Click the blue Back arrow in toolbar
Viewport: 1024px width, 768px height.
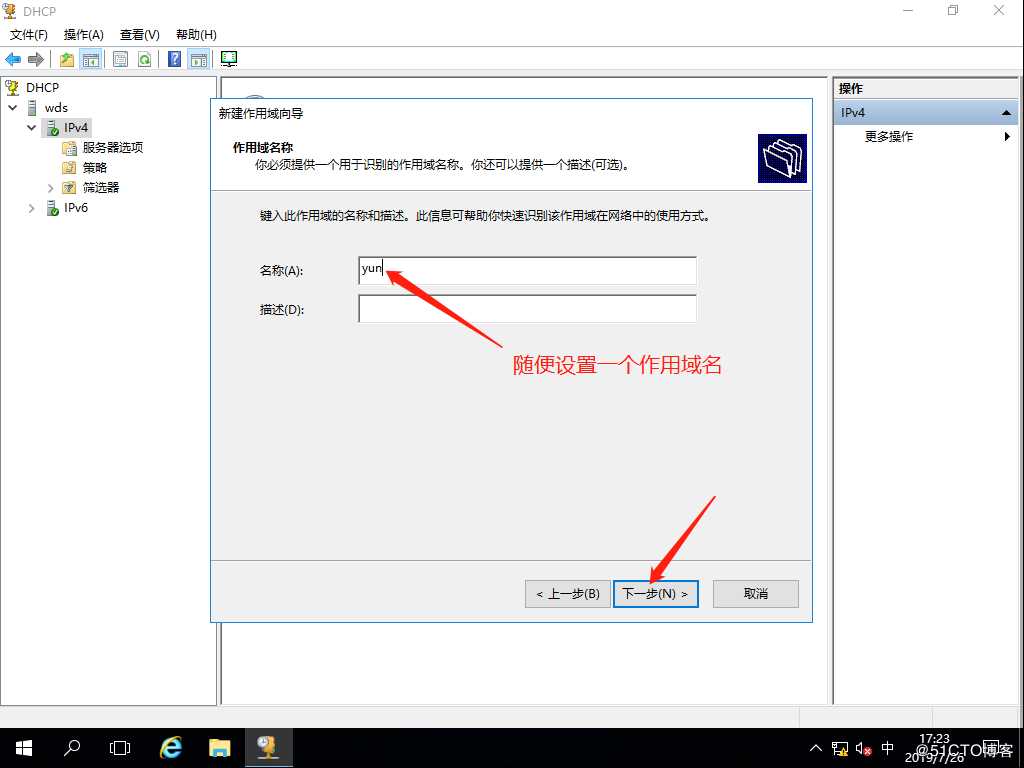pos(12,59)
